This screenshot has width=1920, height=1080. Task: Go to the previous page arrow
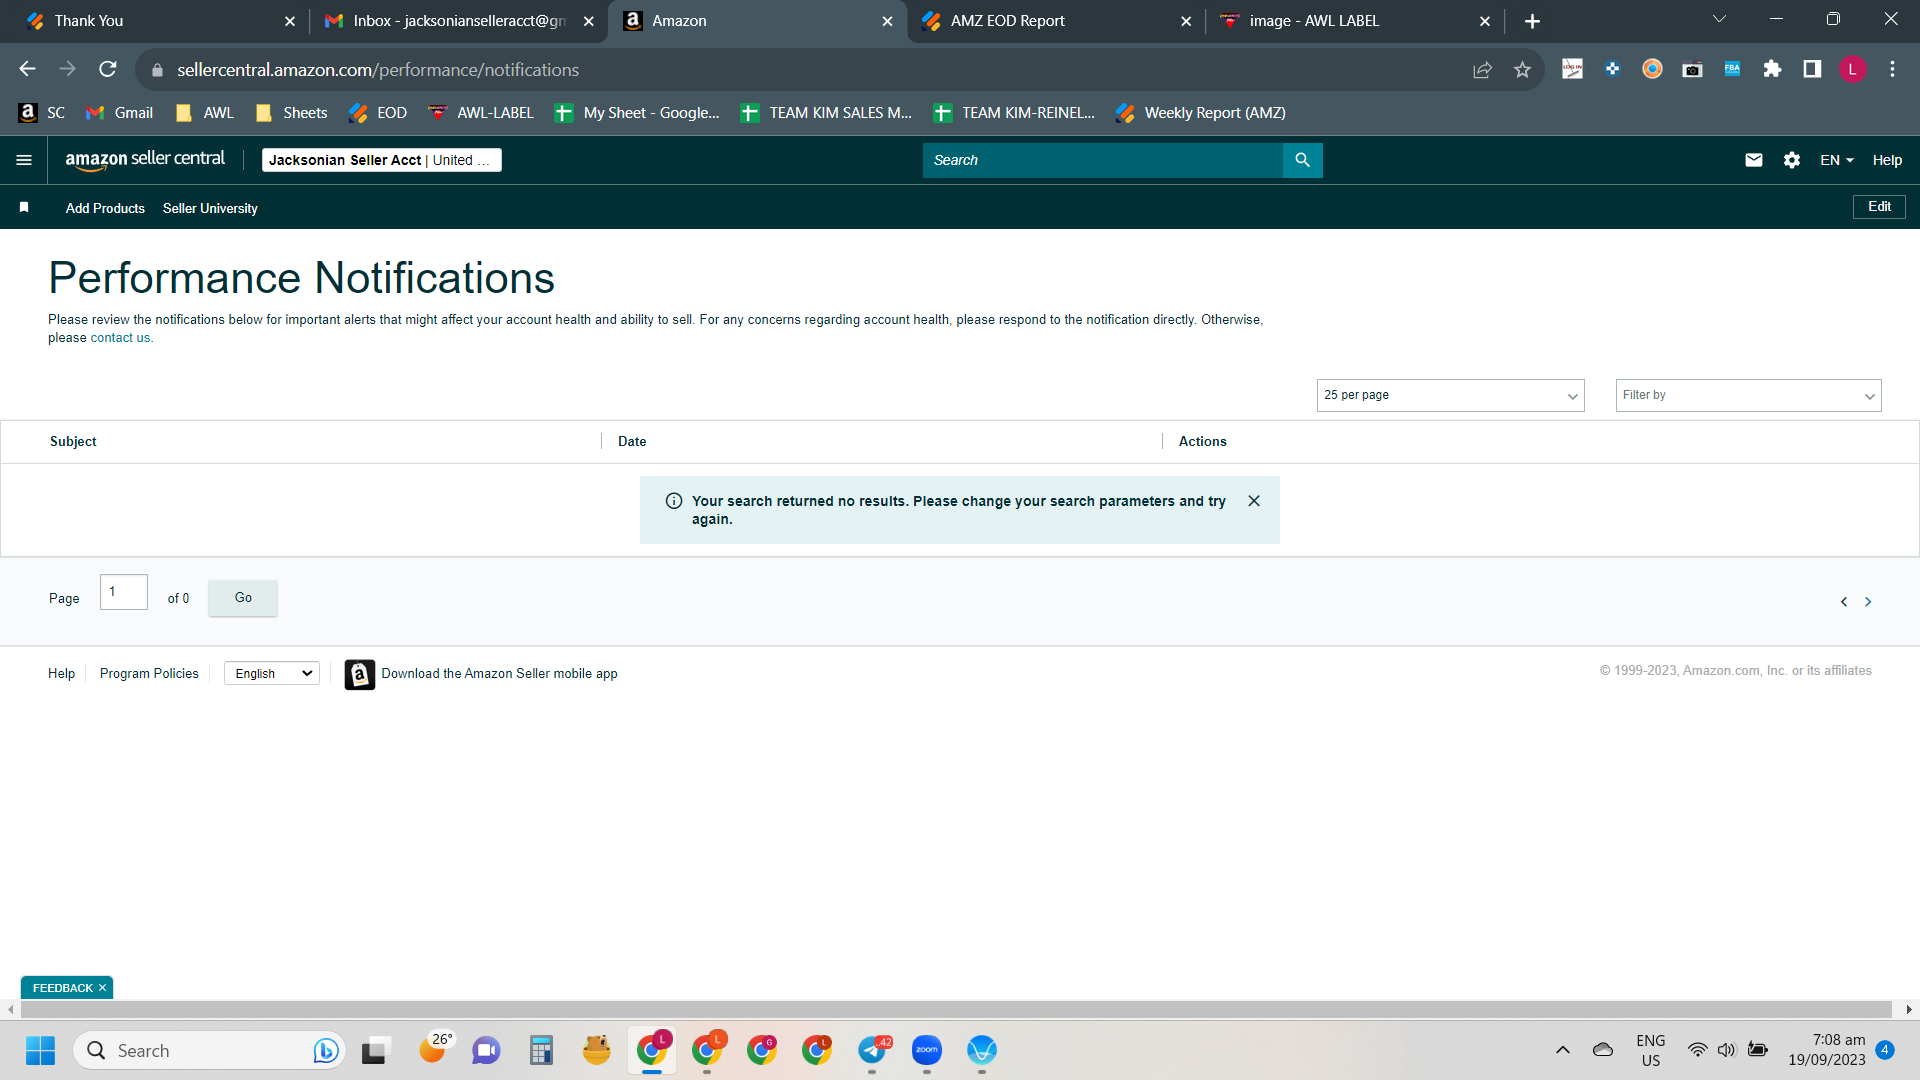(x=1844, y=602)
